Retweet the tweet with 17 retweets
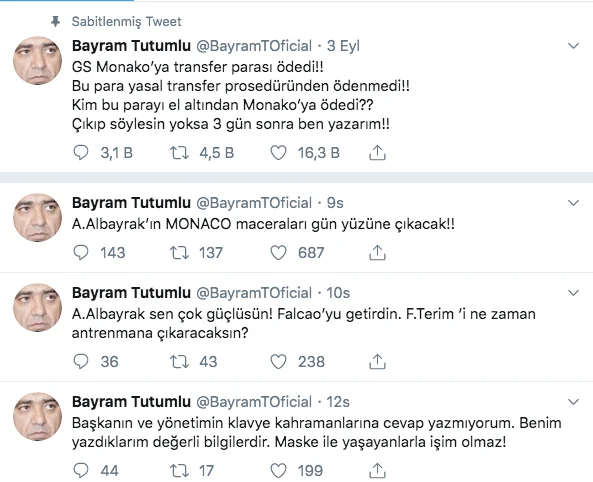593x482 pixels. coord(179,471)
